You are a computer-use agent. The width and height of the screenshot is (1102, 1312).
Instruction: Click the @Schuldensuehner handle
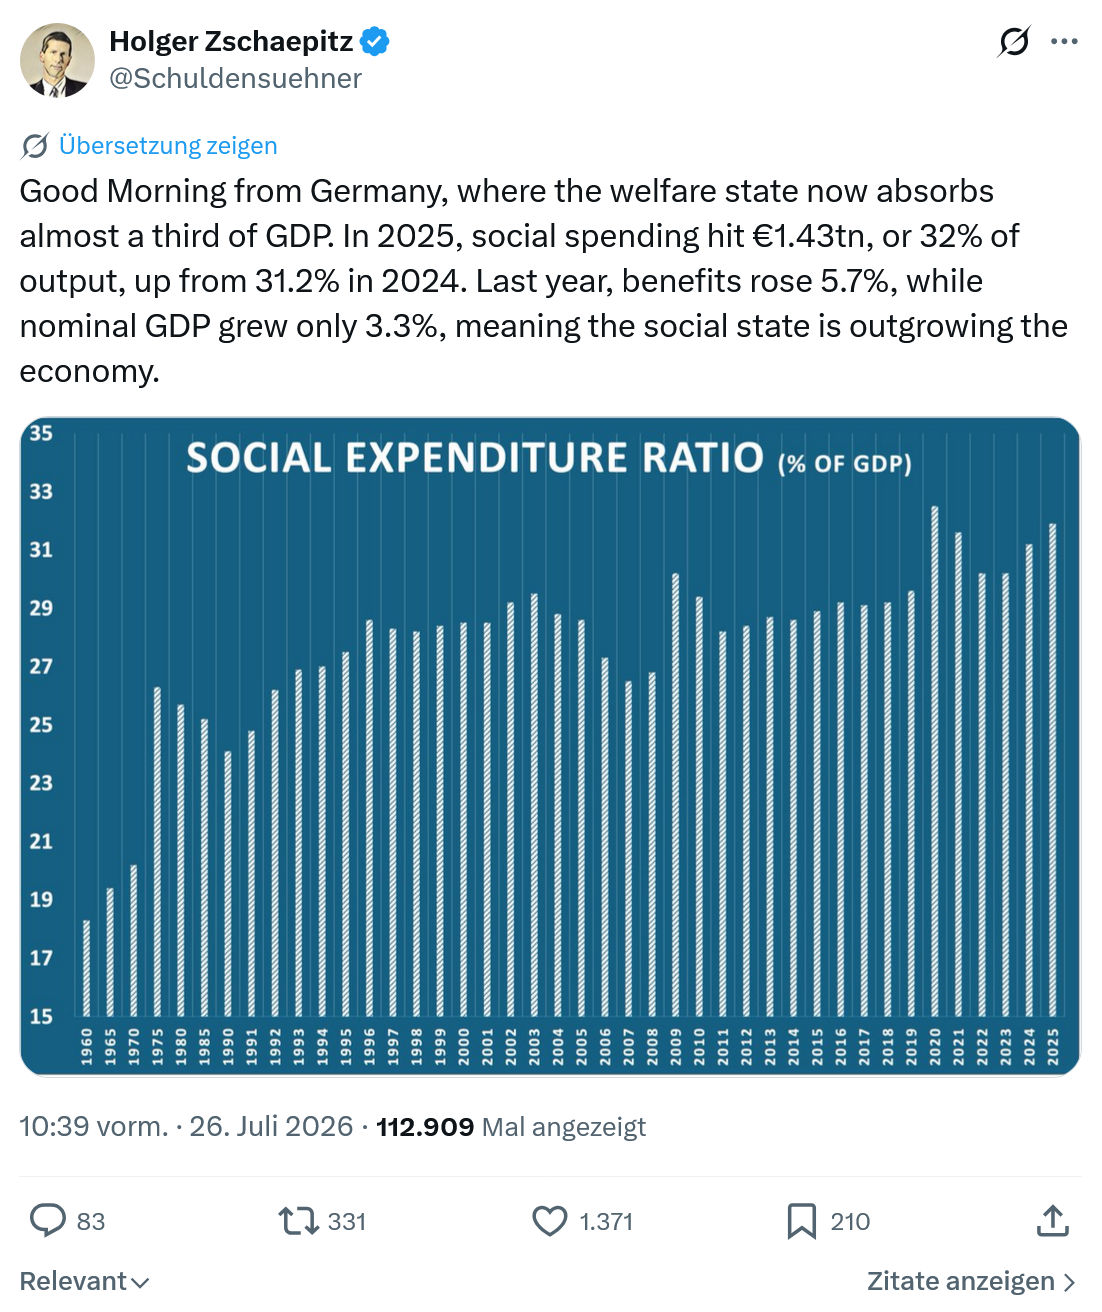(235, 78)
